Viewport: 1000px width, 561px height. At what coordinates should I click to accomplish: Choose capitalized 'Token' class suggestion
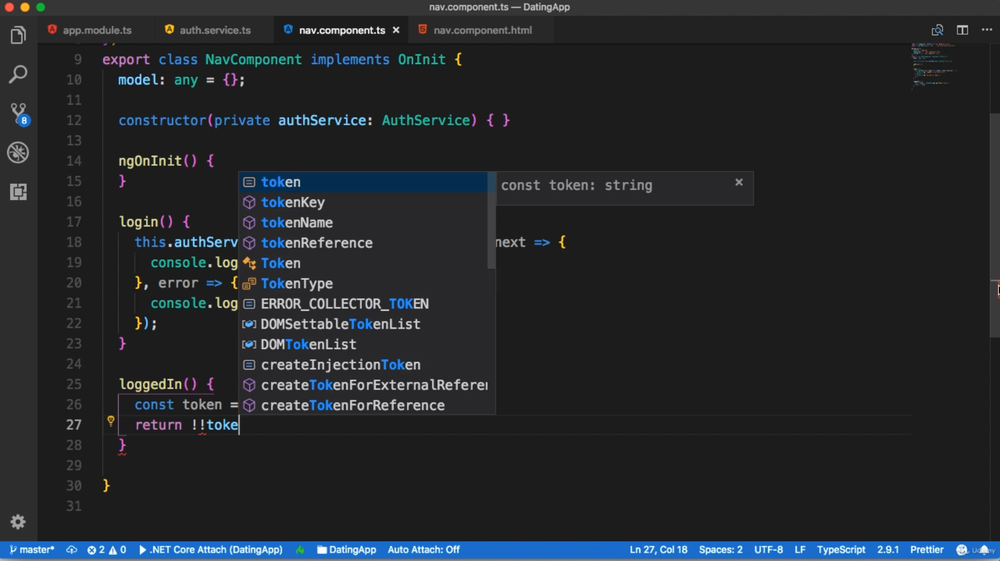364,263
